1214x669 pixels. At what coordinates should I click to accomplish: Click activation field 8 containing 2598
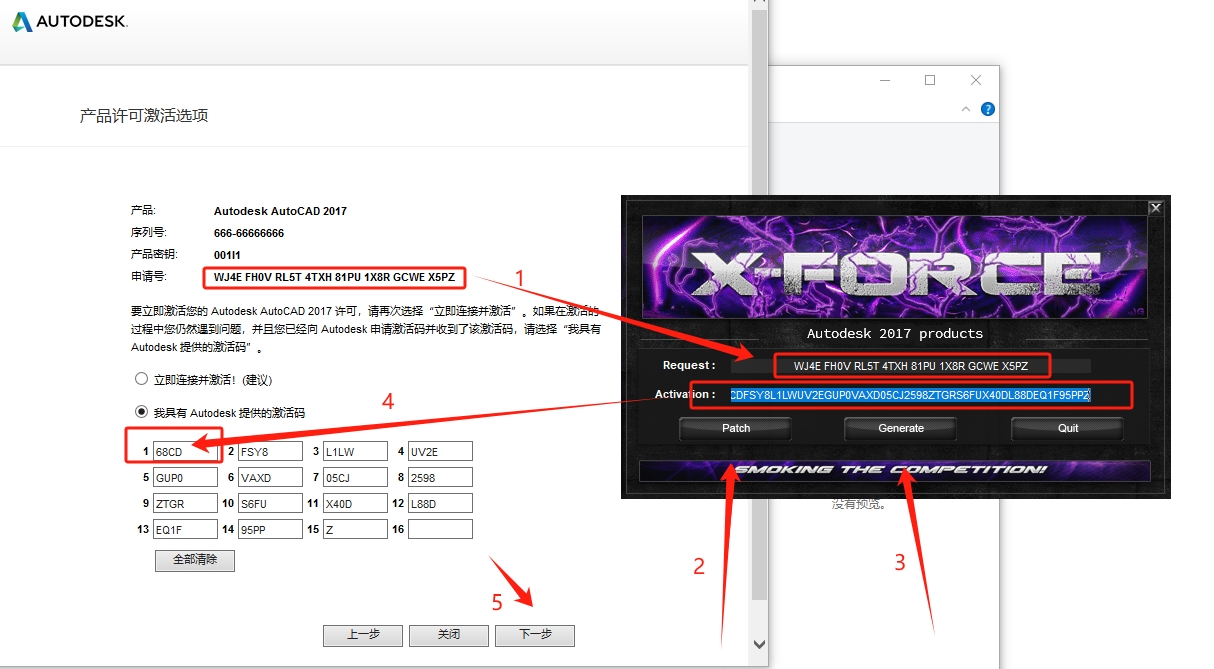click(x=440, y=476)
